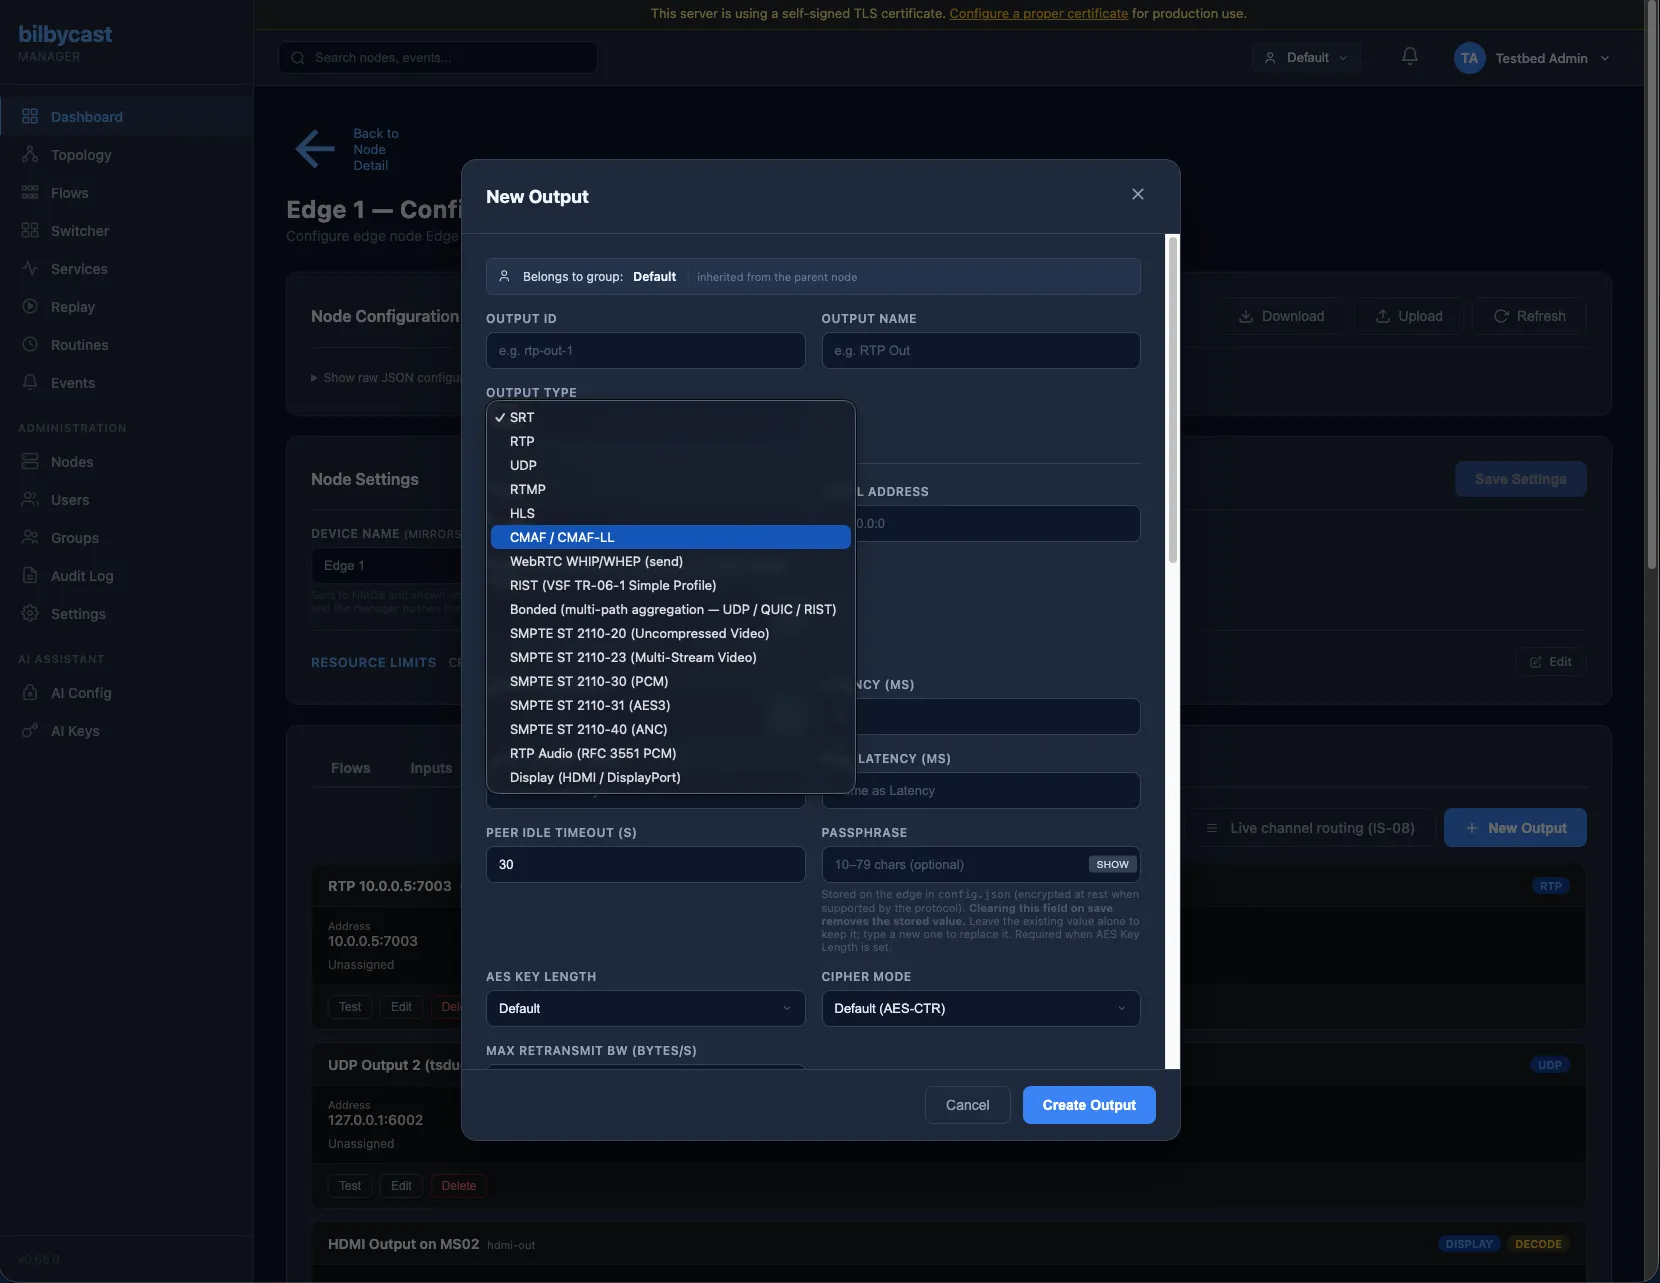Select RTMP output type option

(x=670, y=489)
